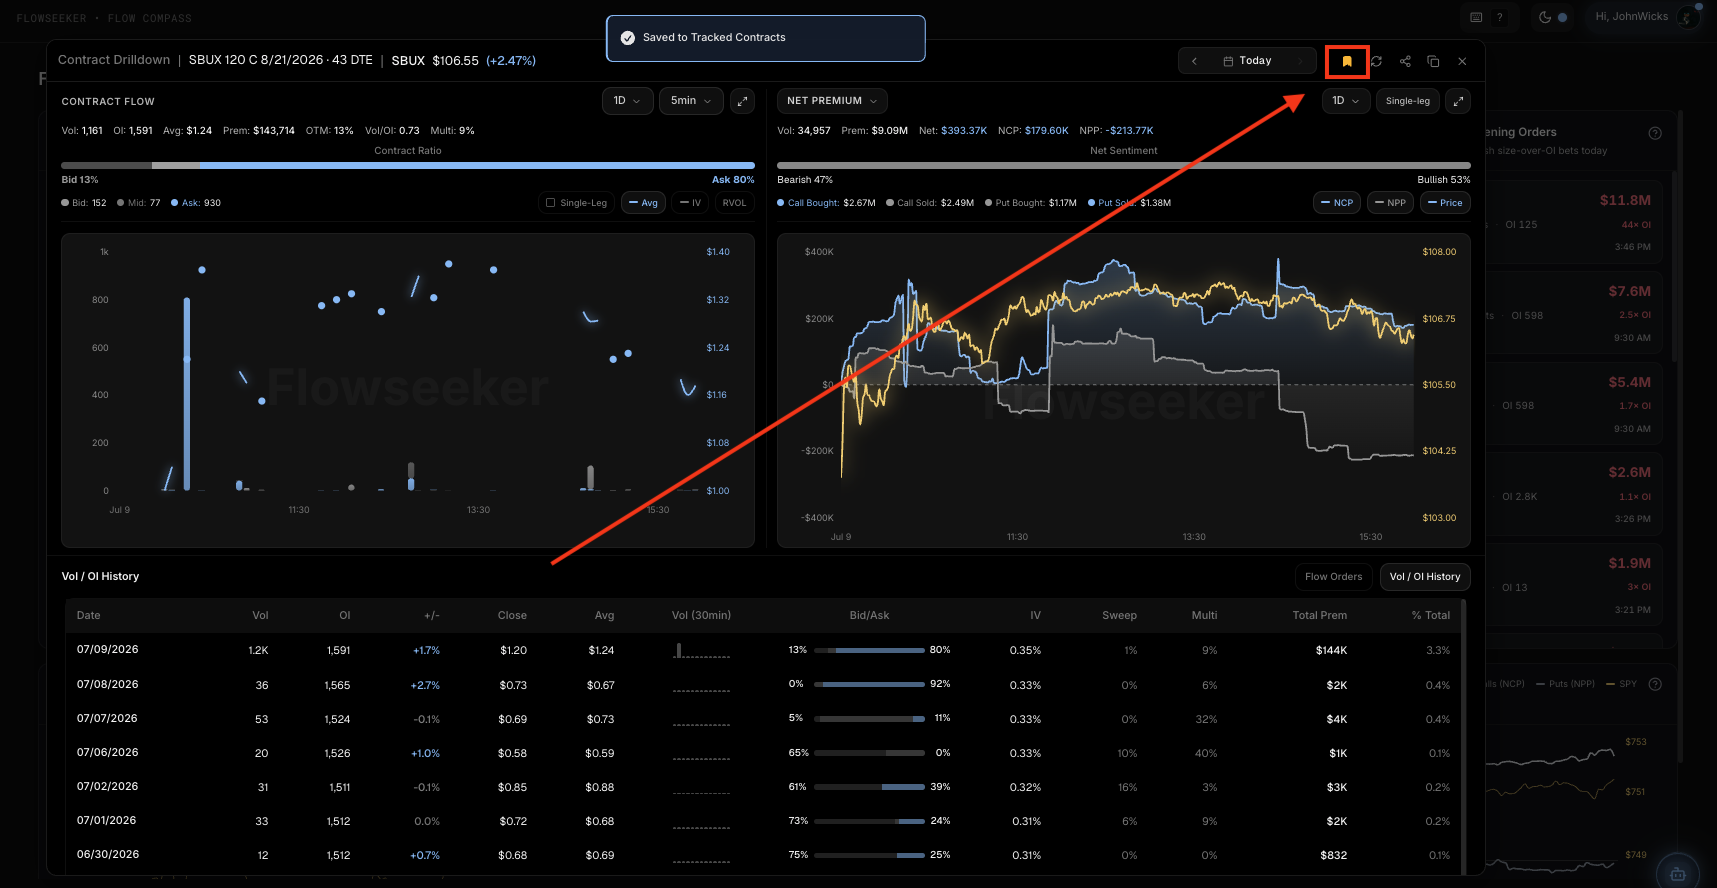Toggle Call Sold legend entry
Screen dimensions: 1717x888
930,203
